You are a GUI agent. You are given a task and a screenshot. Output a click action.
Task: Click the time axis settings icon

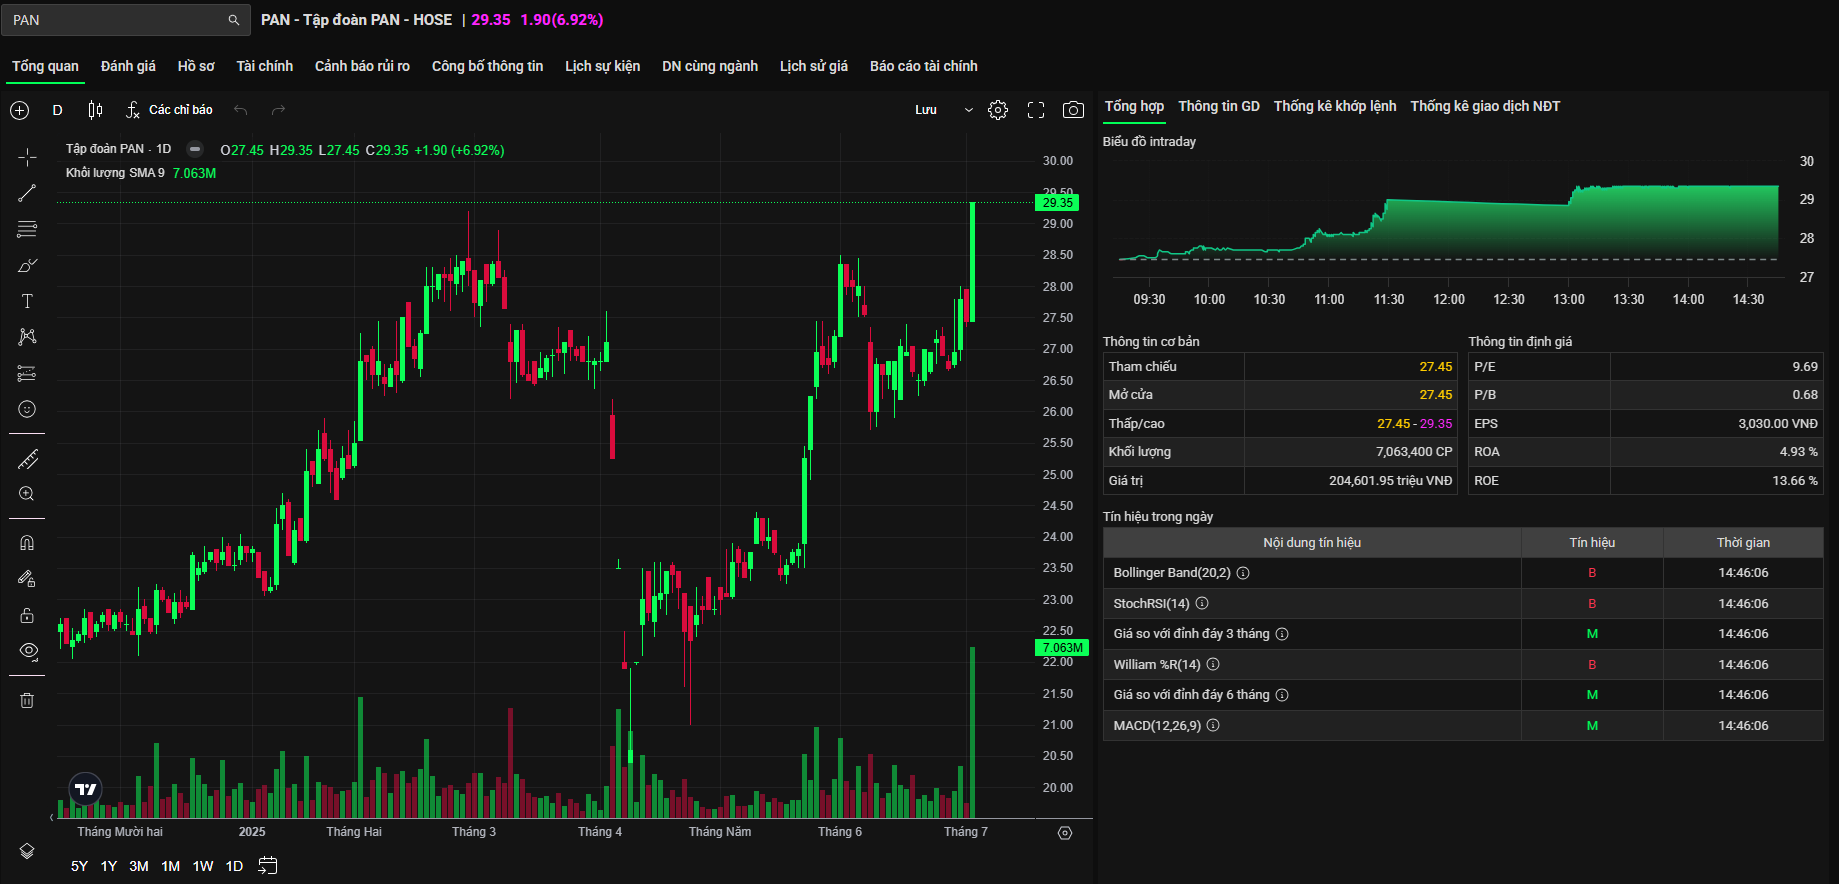point(1065,833)
